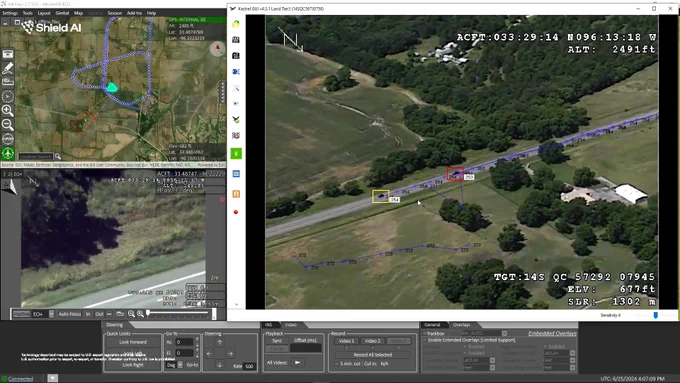This screenshot has width=680, height=383.
Task: Open dropdown arrow next to Connected status
Action: (x=52, y=378)
